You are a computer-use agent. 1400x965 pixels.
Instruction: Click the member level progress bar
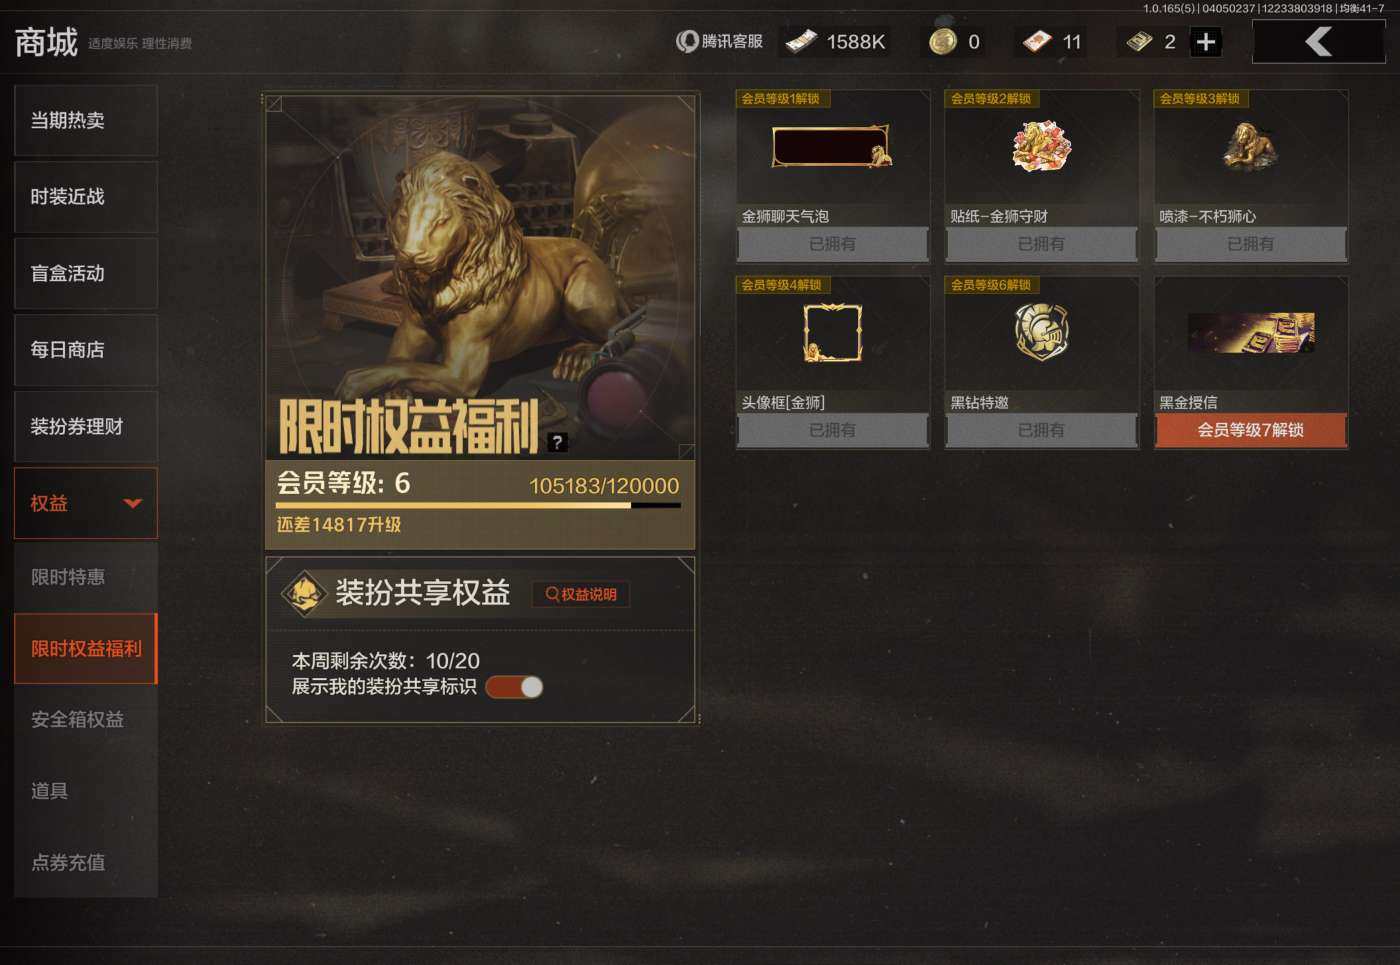point(479,506)
